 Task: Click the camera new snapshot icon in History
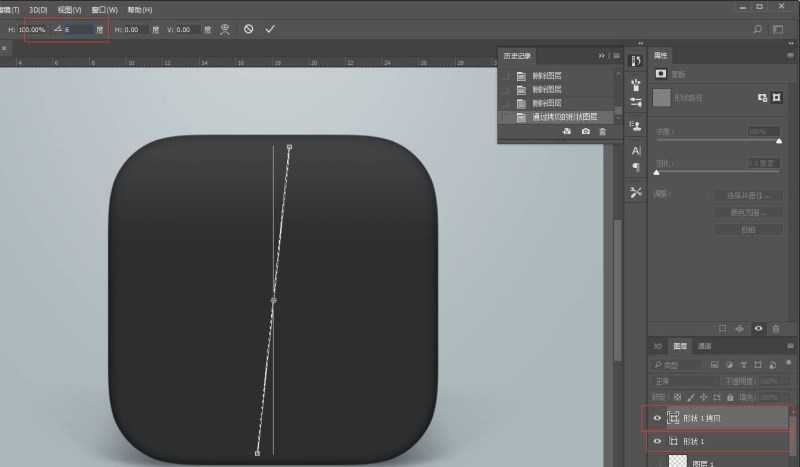click(x=585, y=132)
